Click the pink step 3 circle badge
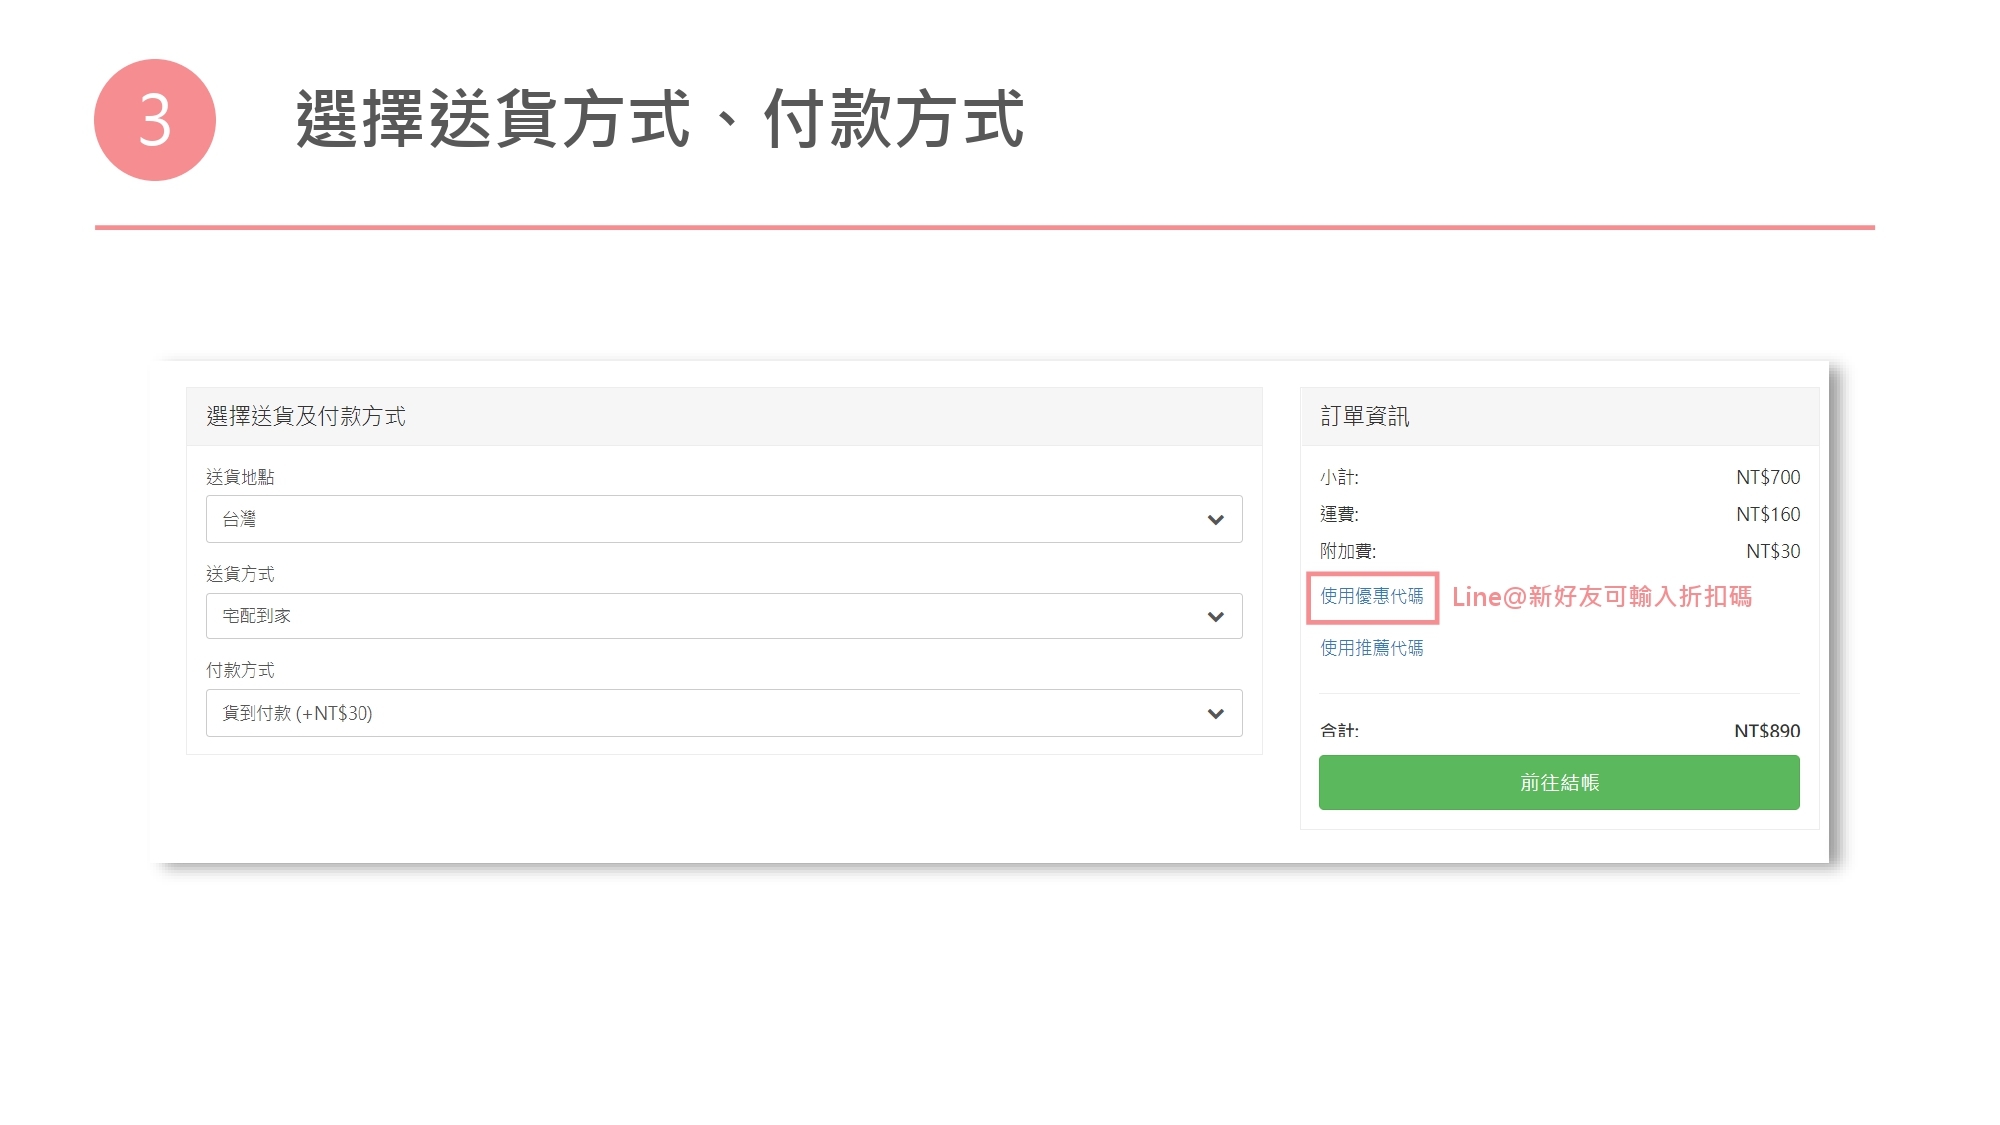2000x1125 pixels. (x=155, y=120)
